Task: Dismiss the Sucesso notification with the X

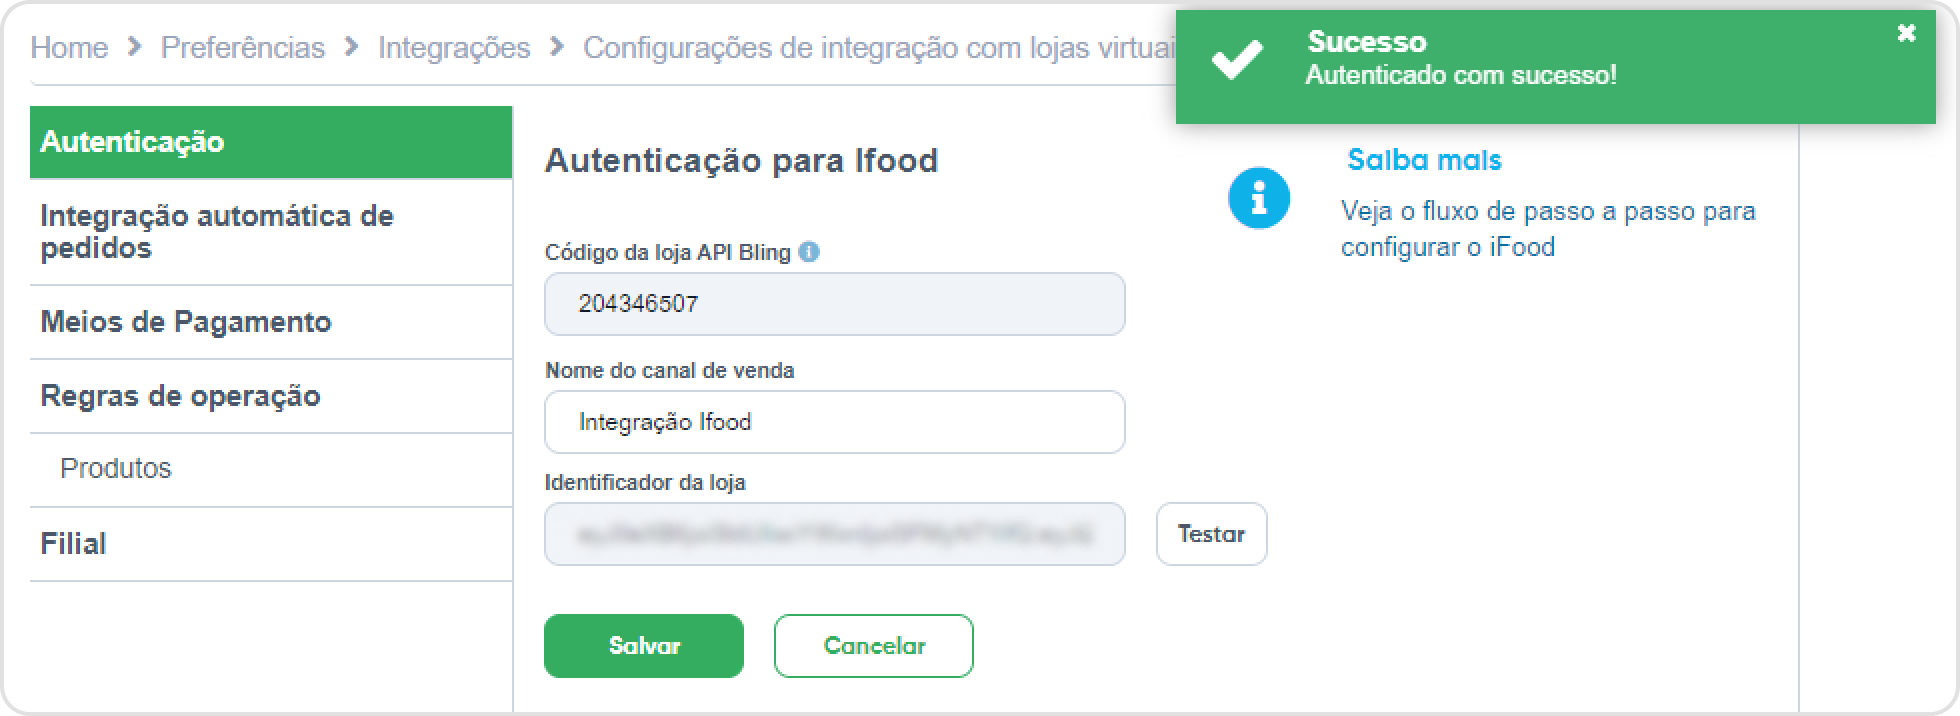Action: [1906, 33]
